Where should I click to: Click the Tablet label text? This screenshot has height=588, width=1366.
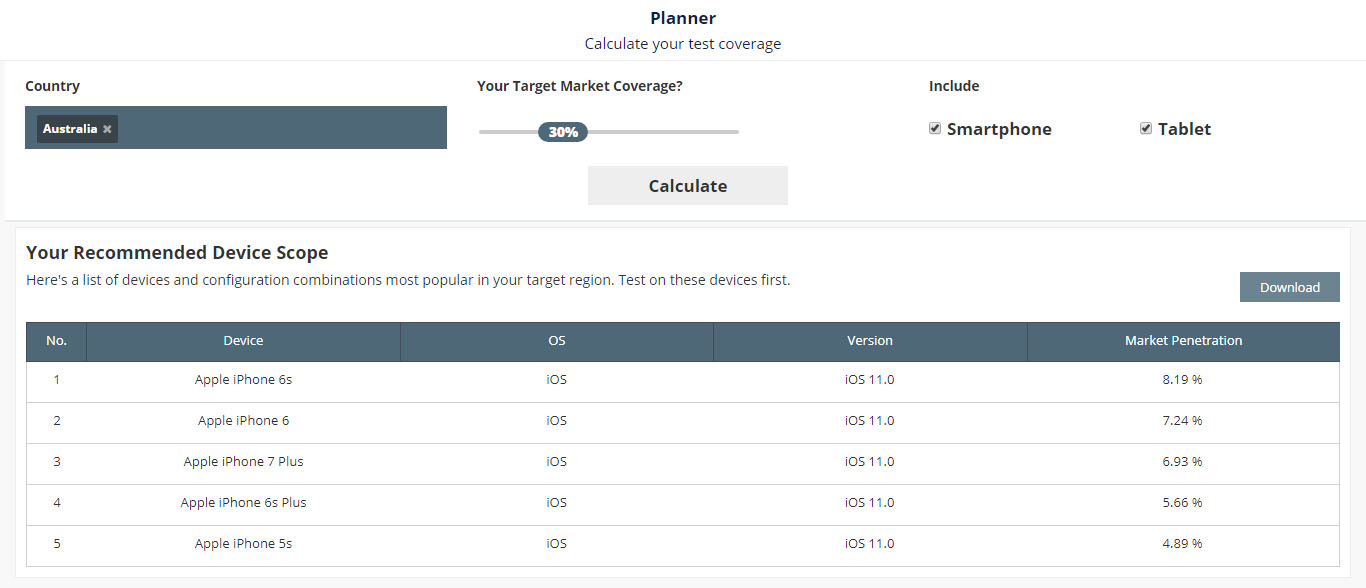(1184, 129)
